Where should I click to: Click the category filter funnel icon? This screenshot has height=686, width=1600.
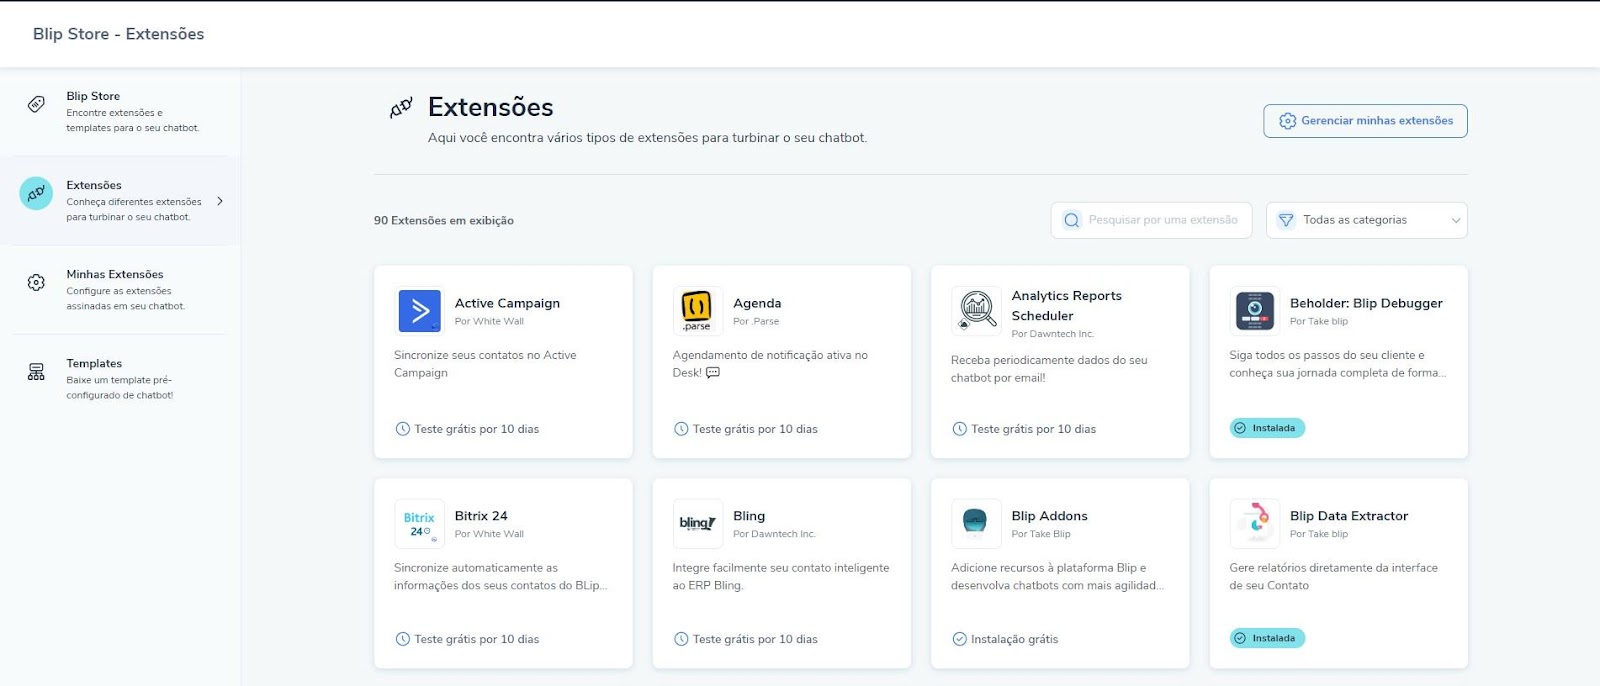coord(1286,220)
